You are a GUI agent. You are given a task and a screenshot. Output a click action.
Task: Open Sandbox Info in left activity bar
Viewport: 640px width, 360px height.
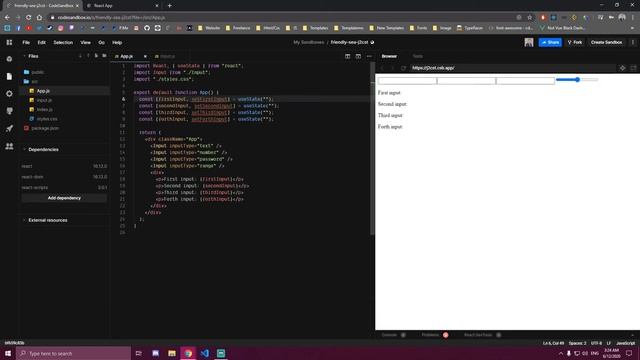pos(9,59)
